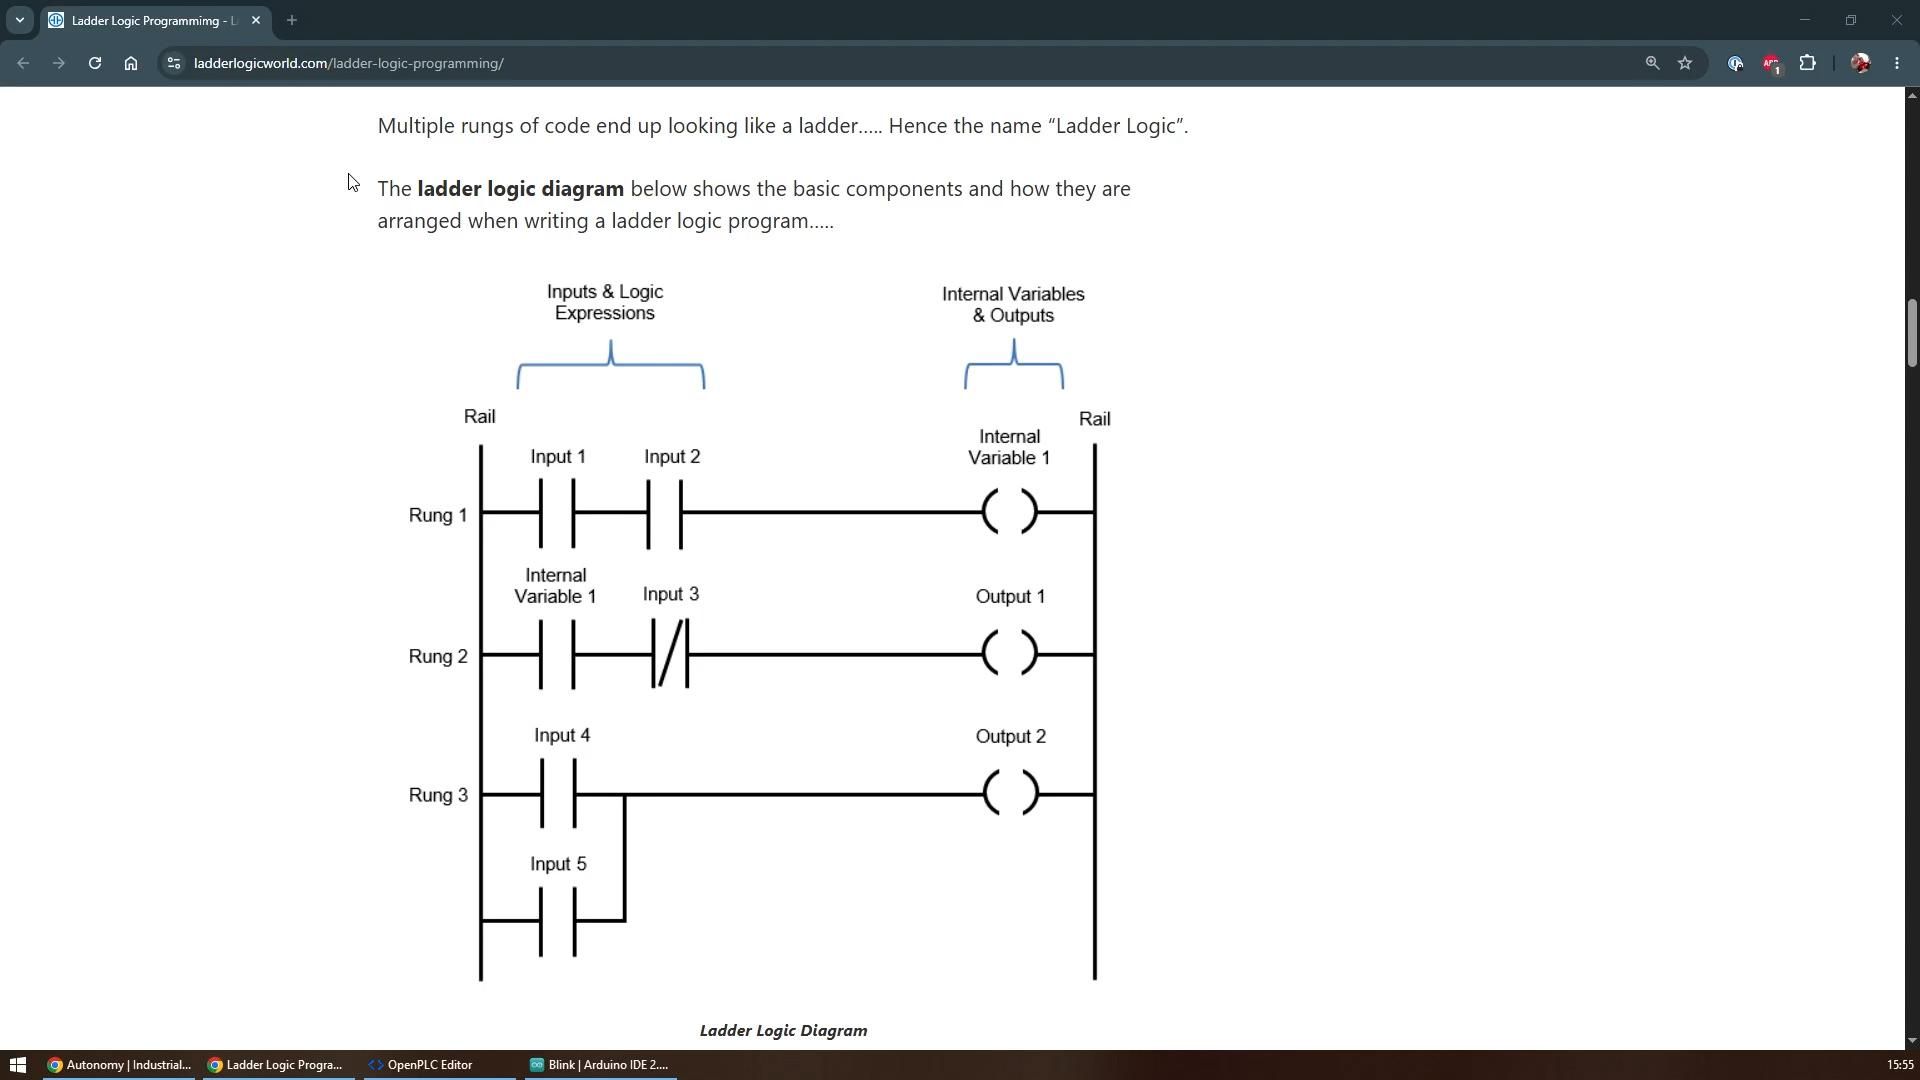Open the Chrome profile avatar

pyautogui.click(x=1860, y=63)
